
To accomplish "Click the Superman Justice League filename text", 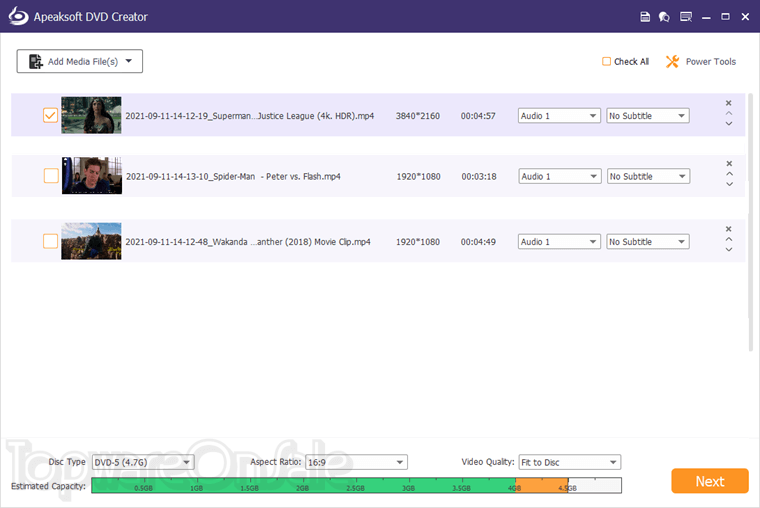I will pos(250,116).
